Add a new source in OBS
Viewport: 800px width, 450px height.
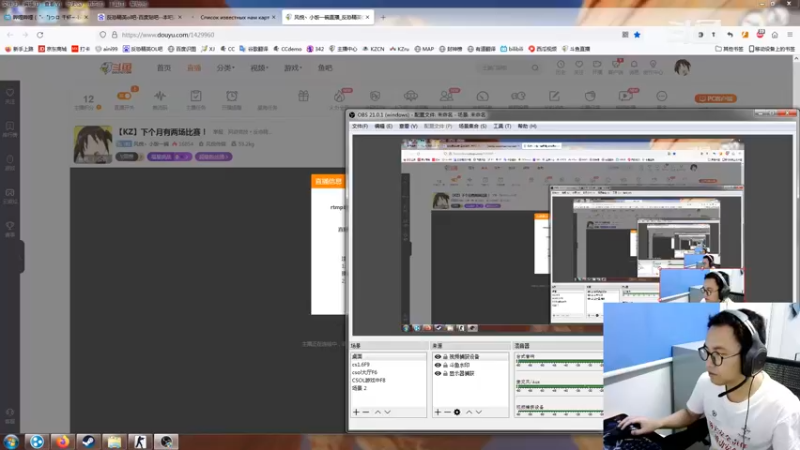click(x=438, y=412)
